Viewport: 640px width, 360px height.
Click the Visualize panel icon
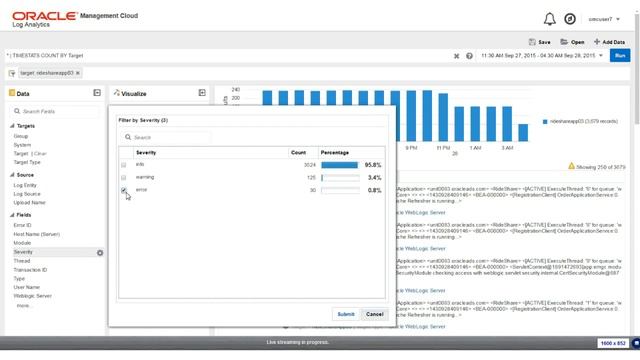117,93
